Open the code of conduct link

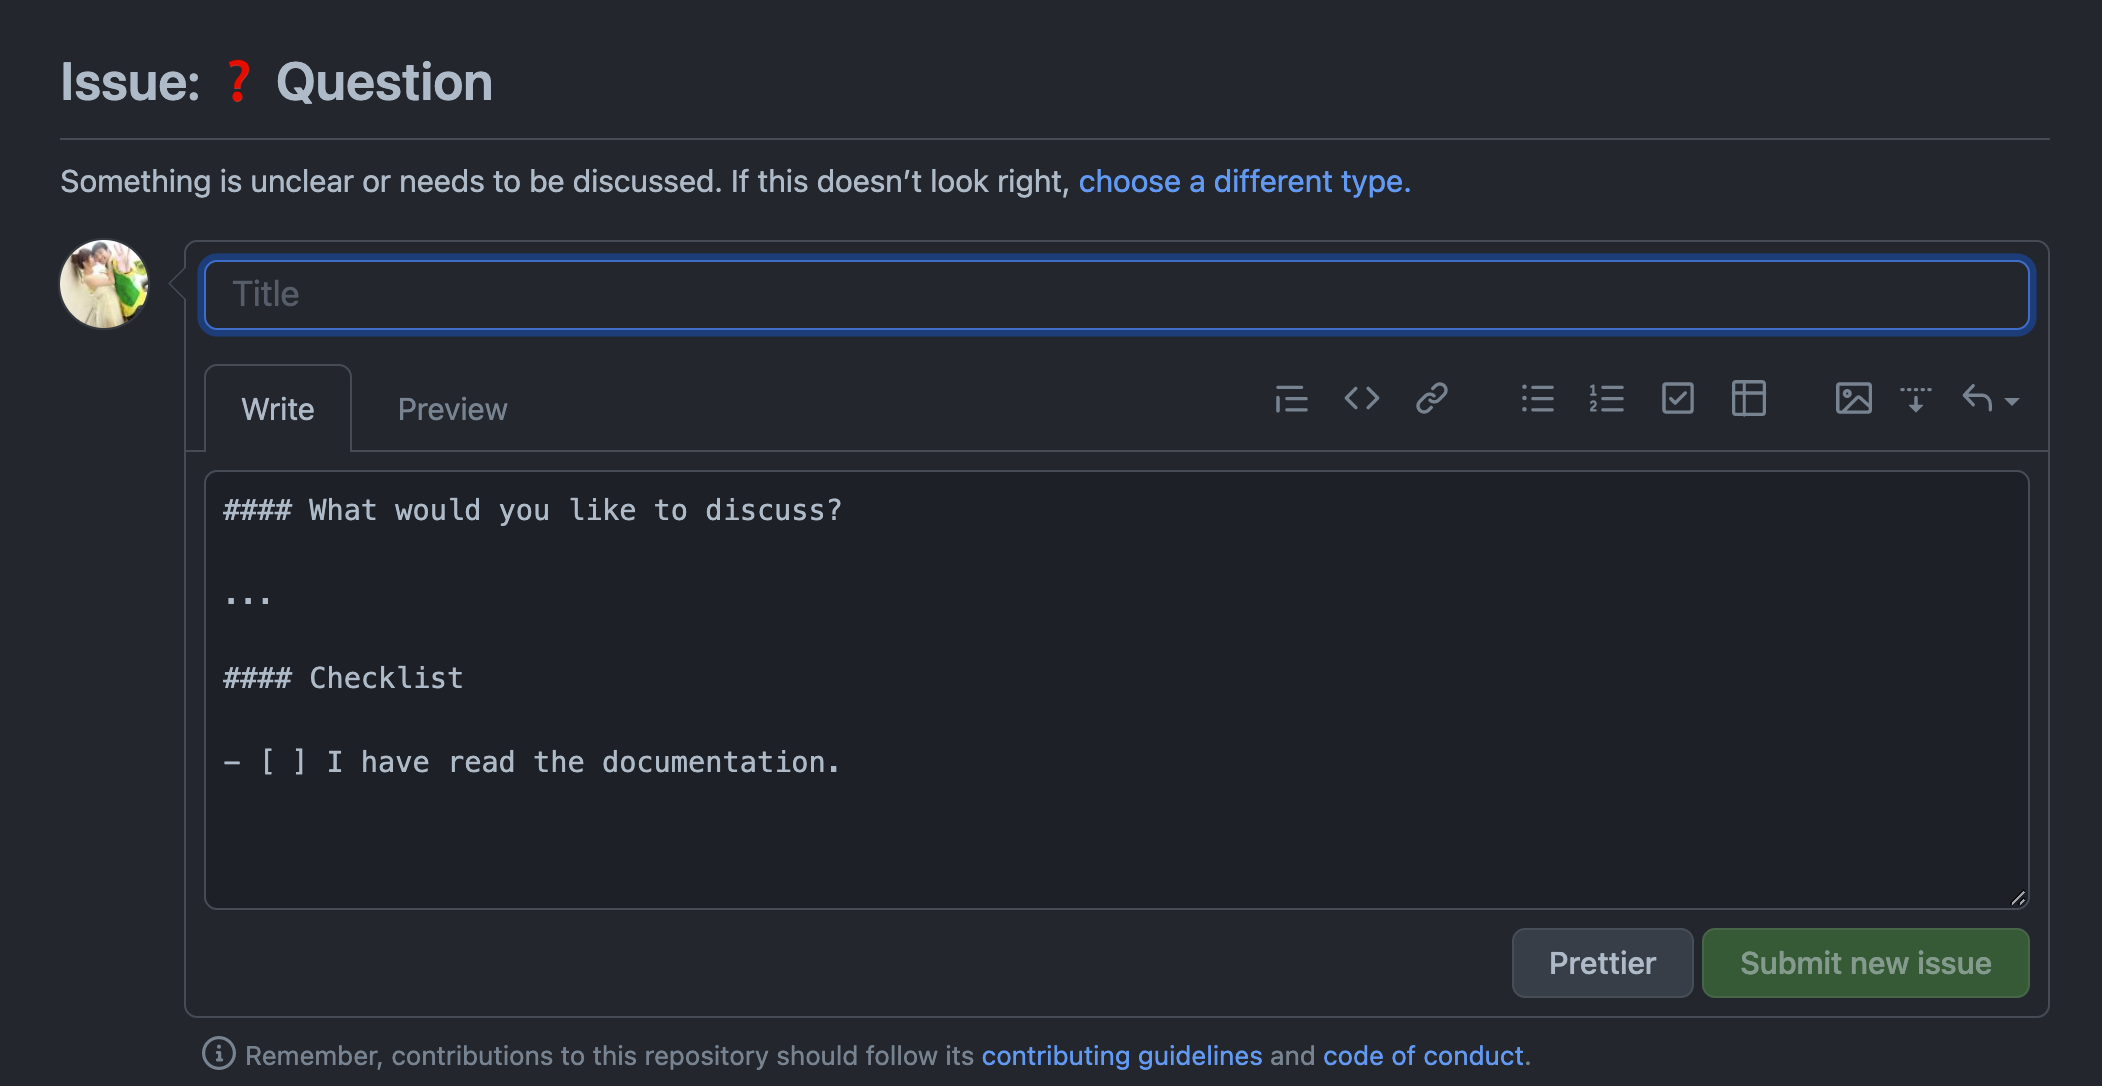tap(1424, 1055)
